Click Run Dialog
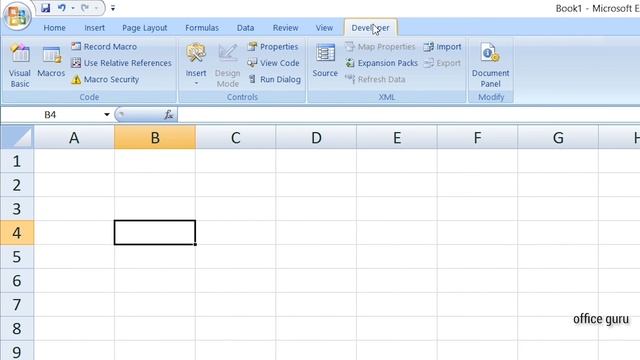Screen dimensions: 640x360 tap(274, 79)
